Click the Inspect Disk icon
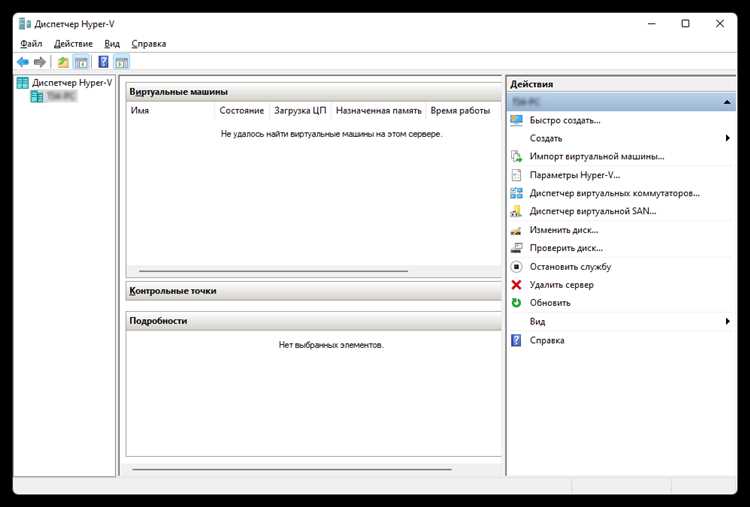Screen dimensions: 750x507 tap(516, 248)
